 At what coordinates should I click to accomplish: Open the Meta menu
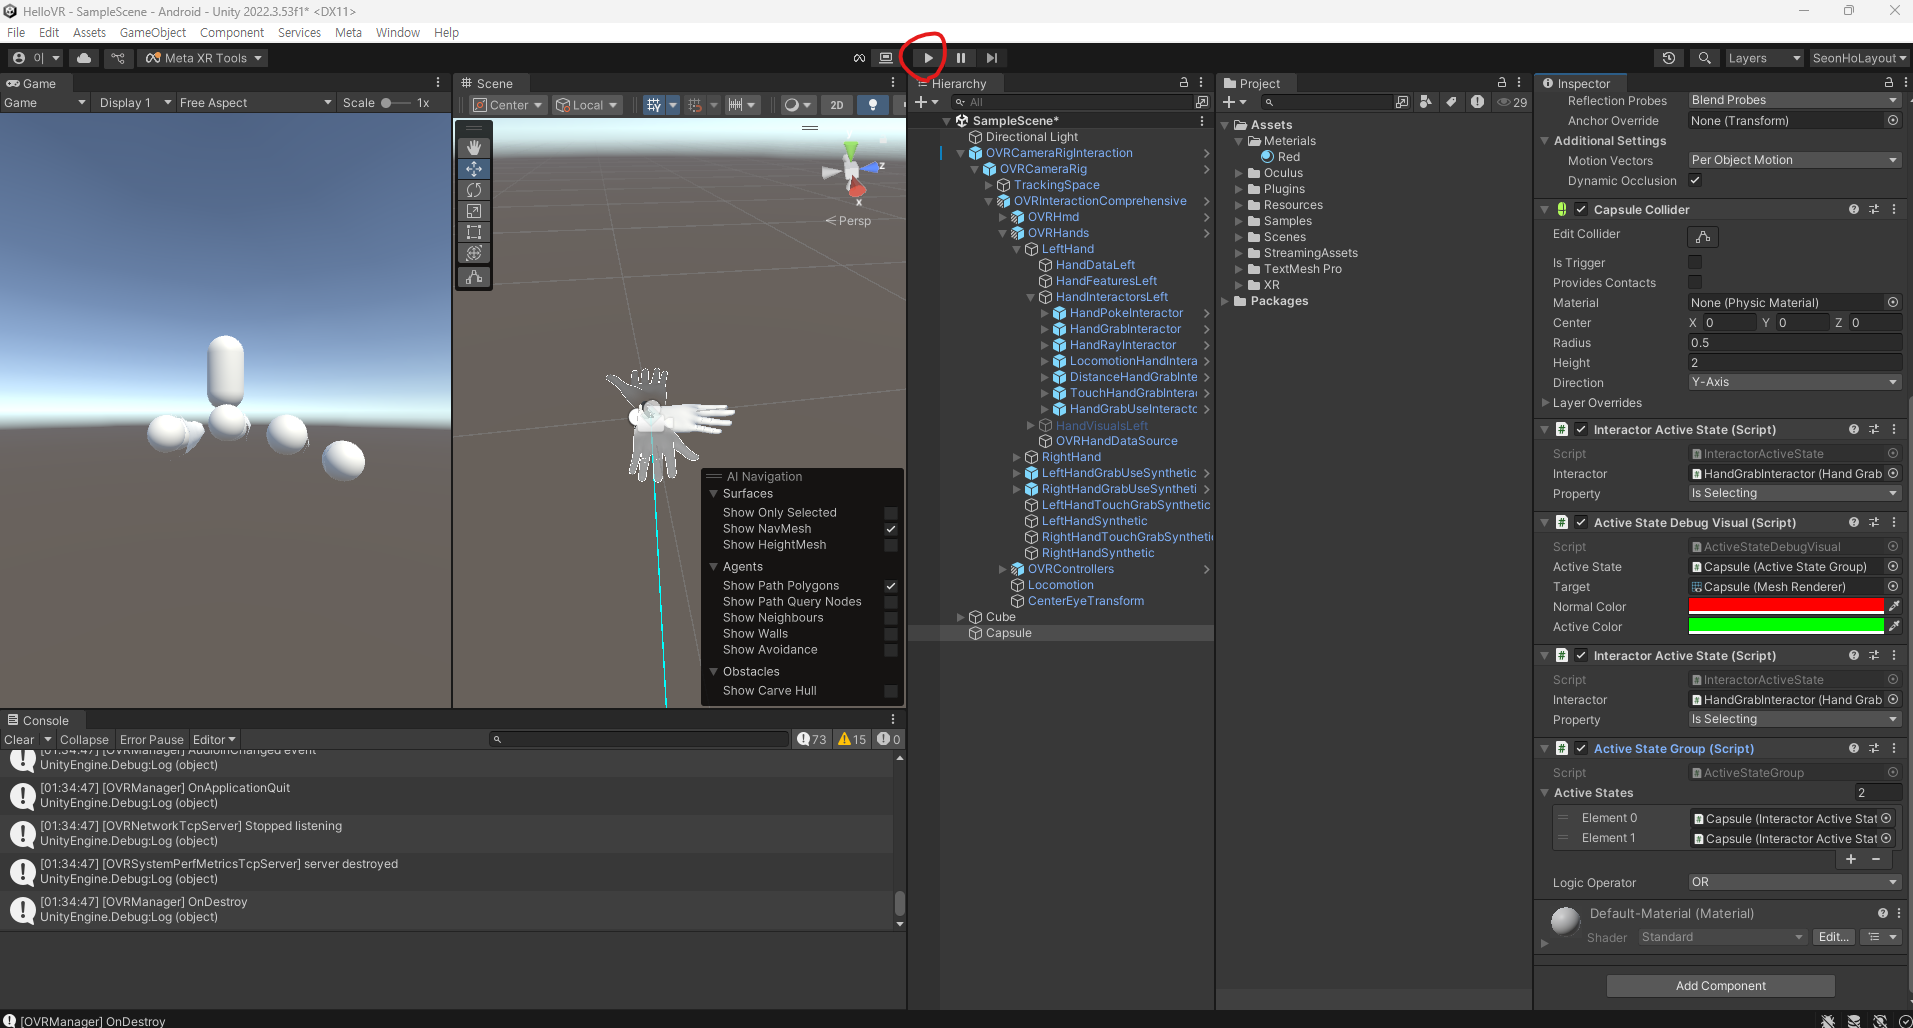click(x=348, y=32)
